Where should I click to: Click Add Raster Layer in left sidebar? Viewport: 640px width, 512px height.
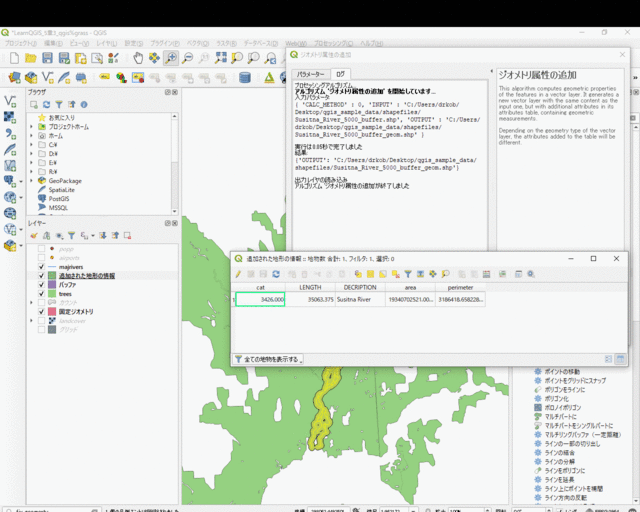[10, 117]
